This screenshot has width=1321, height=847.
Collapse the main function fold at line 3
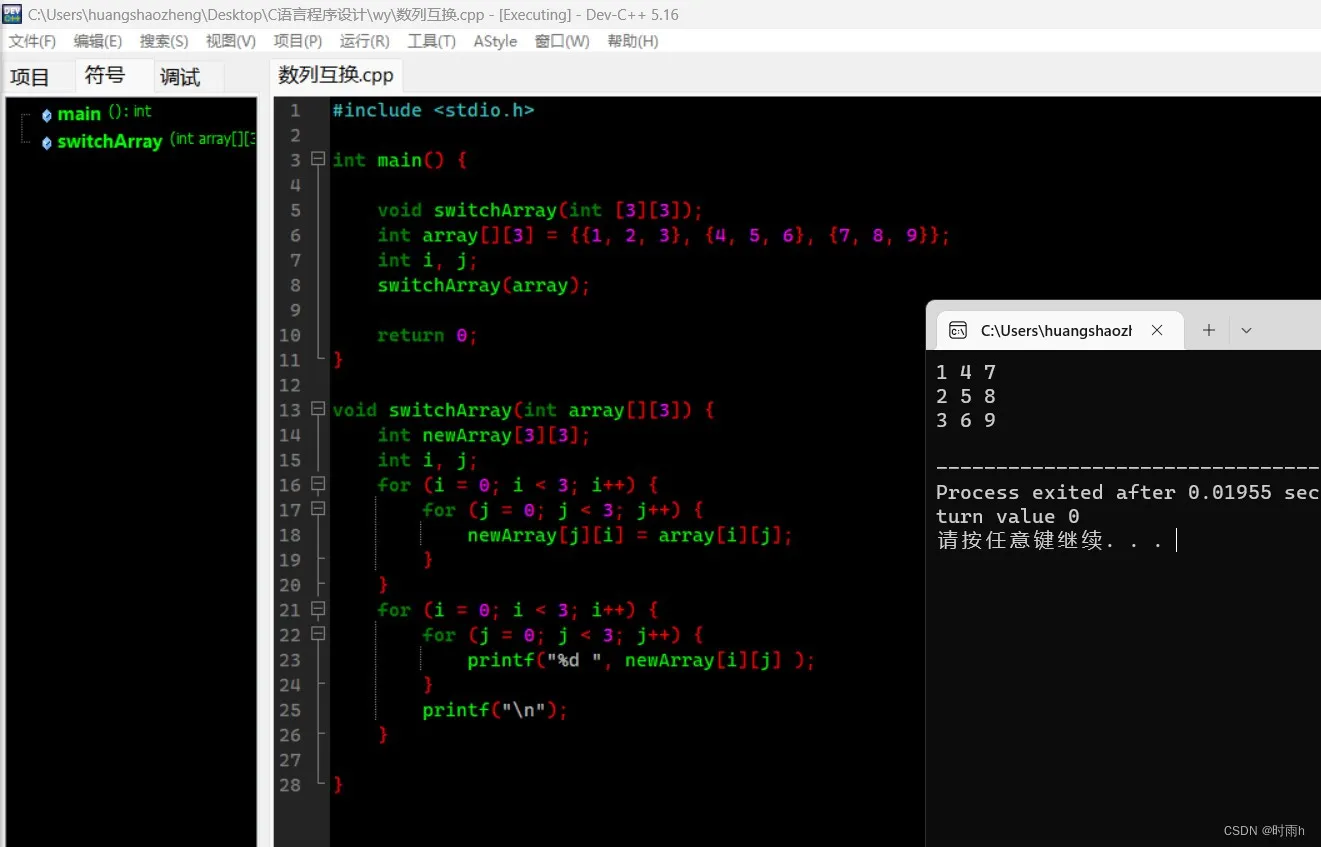pyautogui.click(x=318, y=160)
